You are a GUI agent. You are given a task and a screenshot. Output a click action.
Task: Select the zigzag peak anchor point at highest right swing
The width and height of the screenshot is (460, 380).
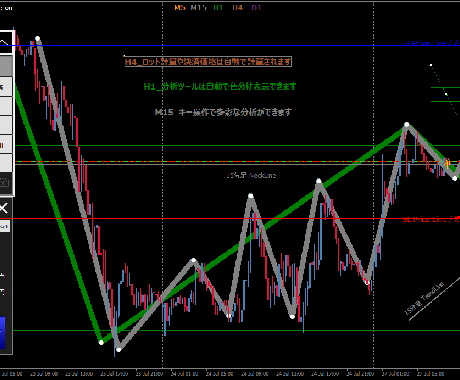(407, 124)
